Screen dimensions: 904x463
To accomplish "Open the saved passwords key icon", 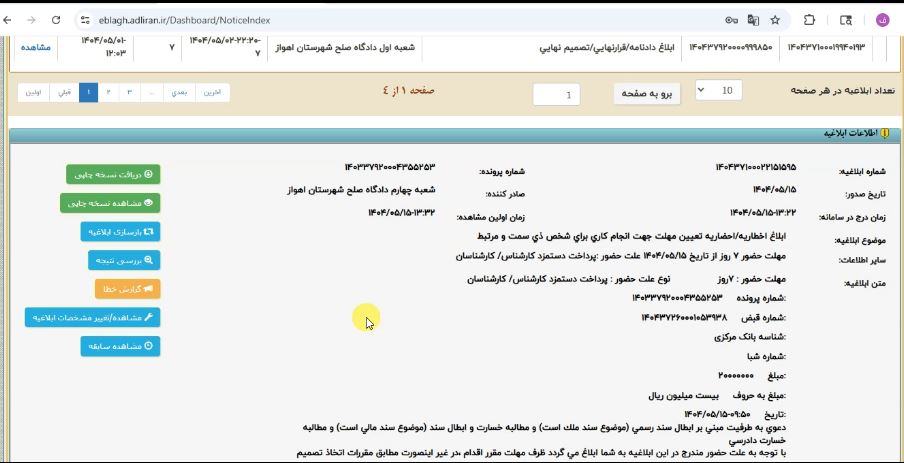I will 731,20.
